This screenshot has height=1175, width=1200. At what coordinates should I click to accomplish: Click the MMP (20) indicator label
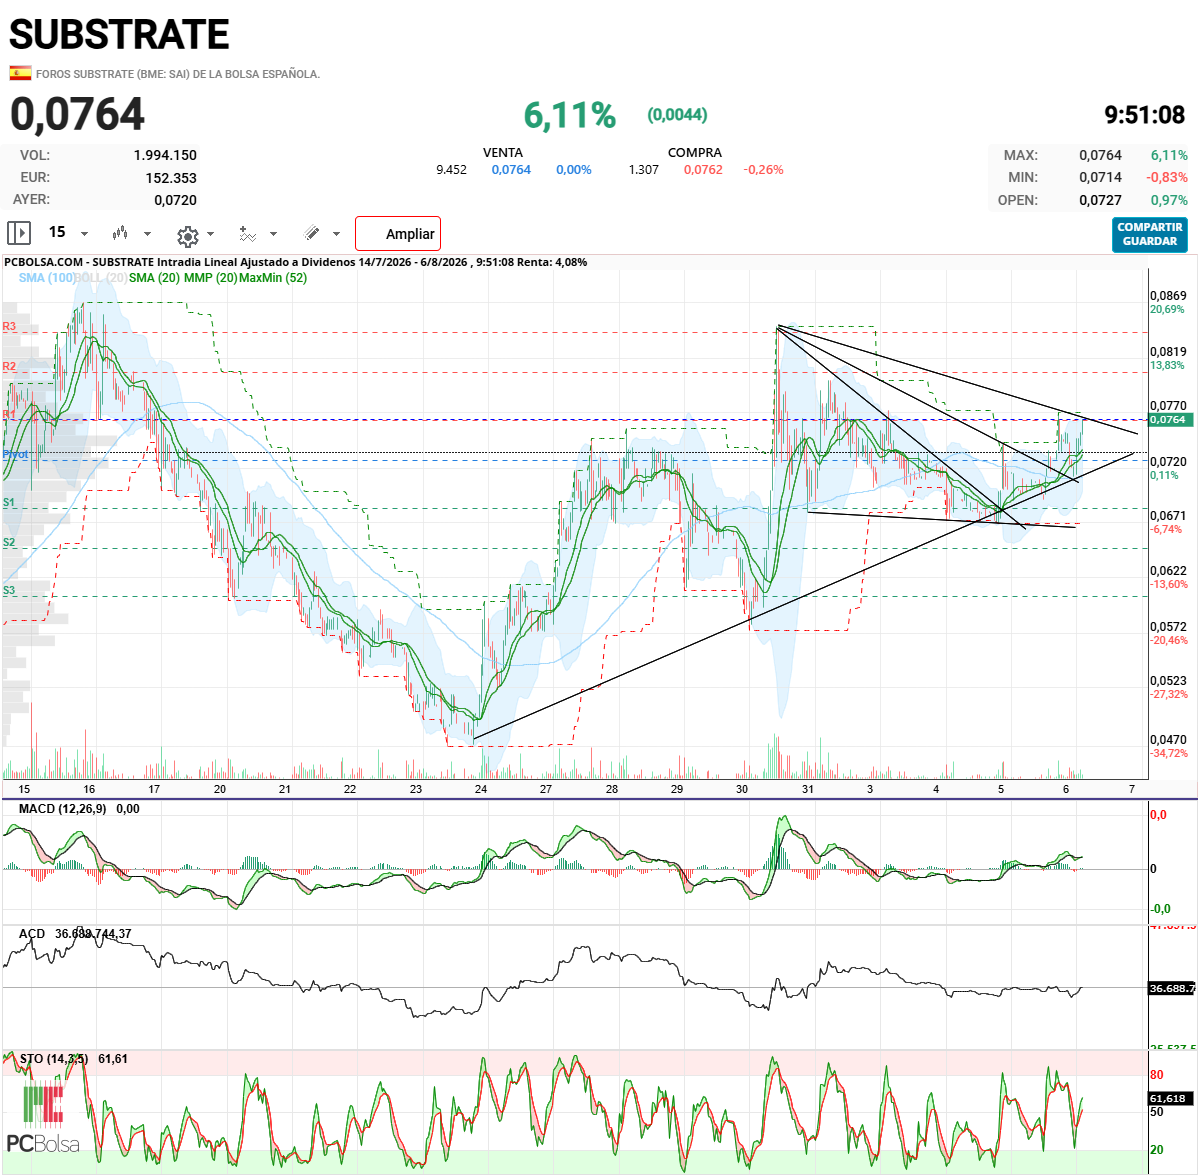[211, 278]
